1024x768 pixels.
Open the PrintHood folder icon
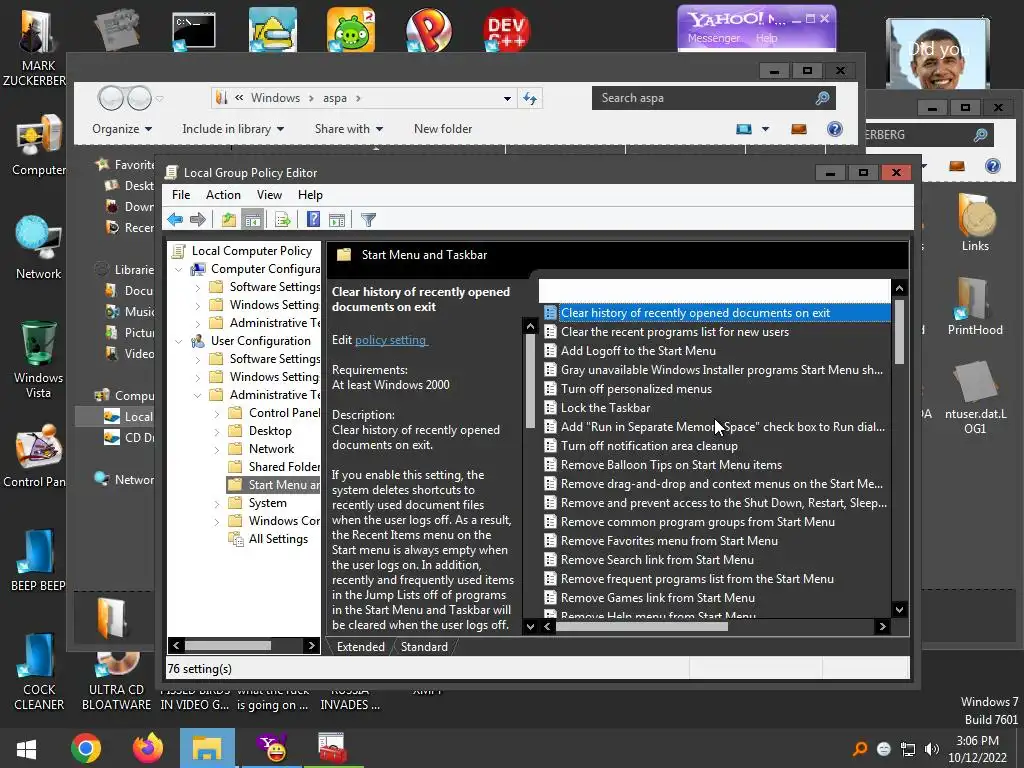point(975,306)
